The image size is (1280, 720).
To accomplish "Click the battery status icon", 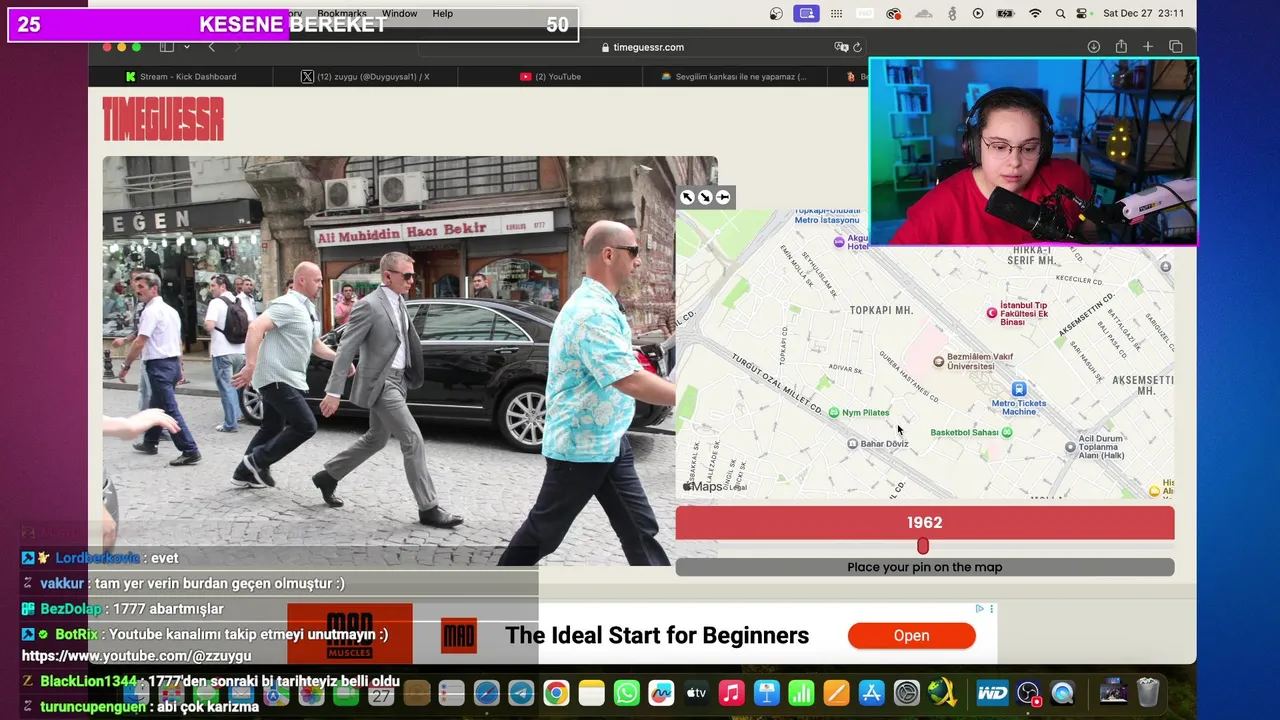I will click(1006, 14).
